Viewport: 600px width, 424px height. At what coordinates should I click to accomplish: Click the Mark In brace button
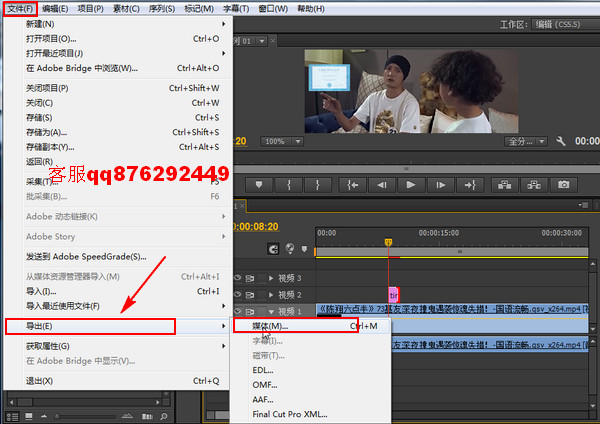(289, 185)
